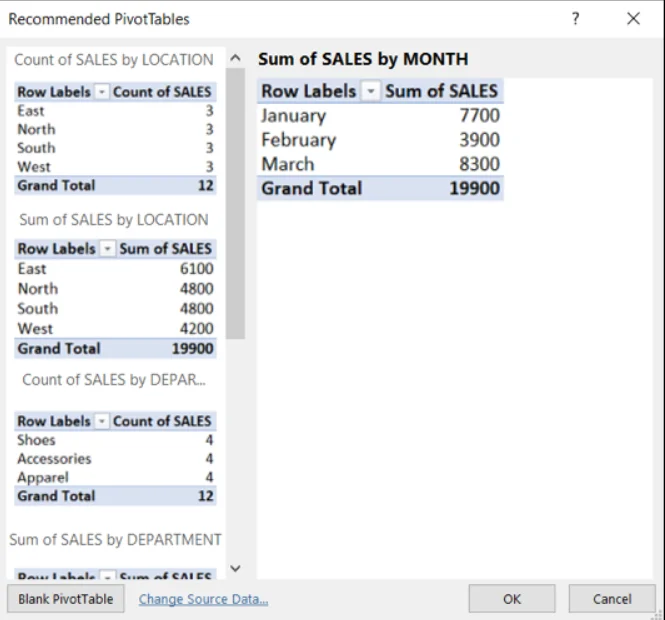This screenshot has width=665, height=620.
Task: Click the January row in preview
Action: (380, 115)
